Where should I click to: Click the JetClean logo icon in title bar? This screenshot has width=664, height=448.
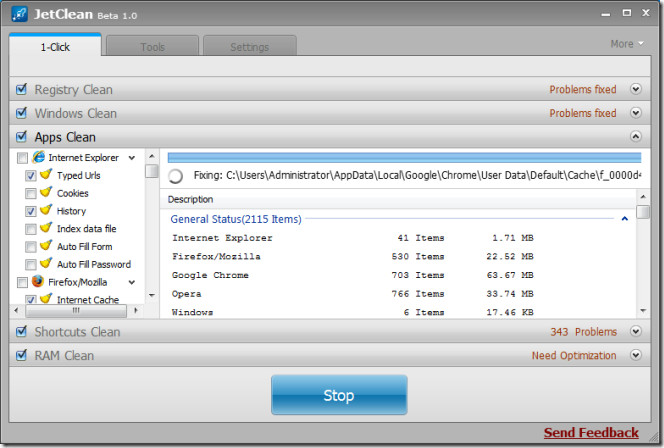pyautogui.click(x=19, y=14)
